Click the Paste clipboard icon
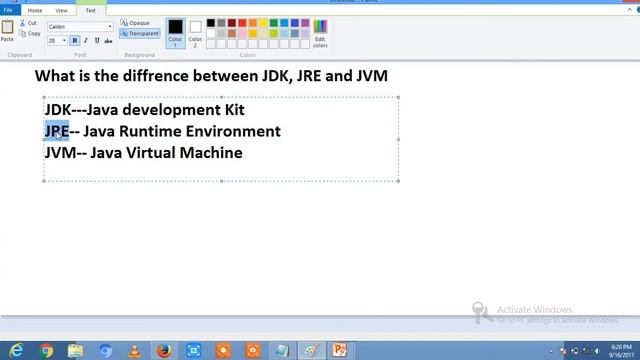This screenshot has width=640, height=360. [7, 27]
